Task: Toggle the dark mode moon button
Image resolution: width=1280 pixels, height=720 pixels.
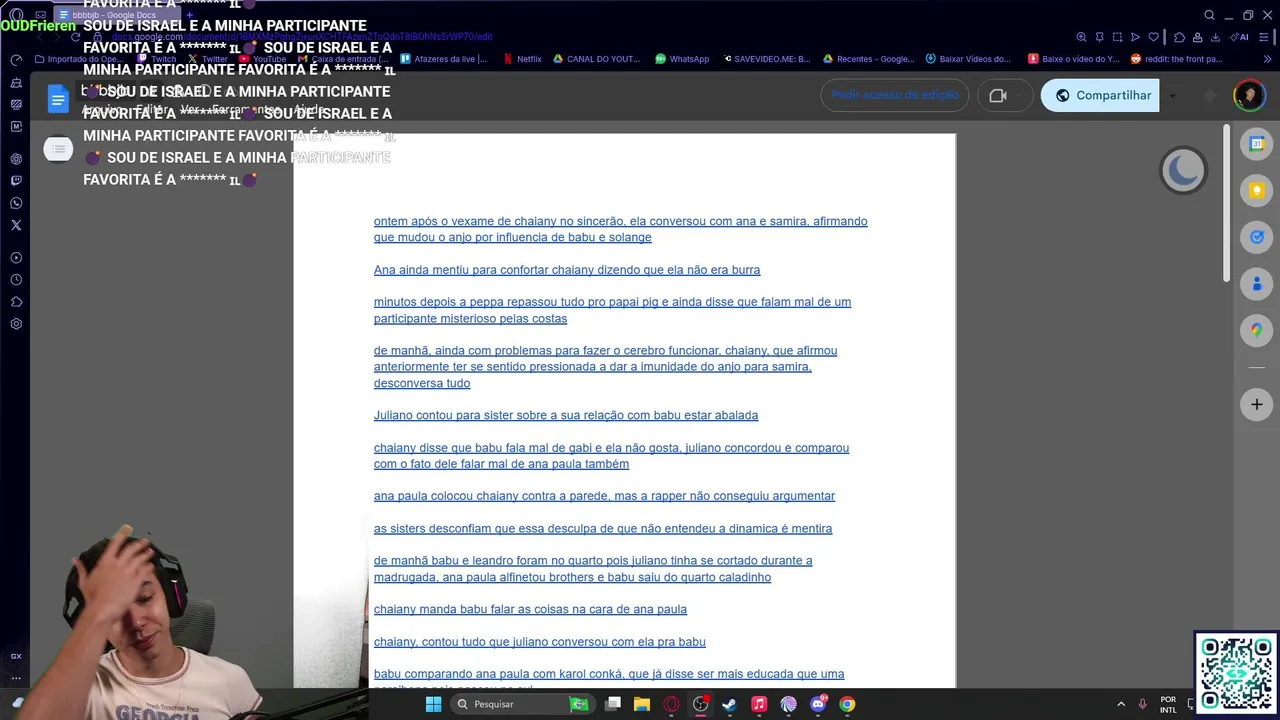Action: [x=1183, y=170]
